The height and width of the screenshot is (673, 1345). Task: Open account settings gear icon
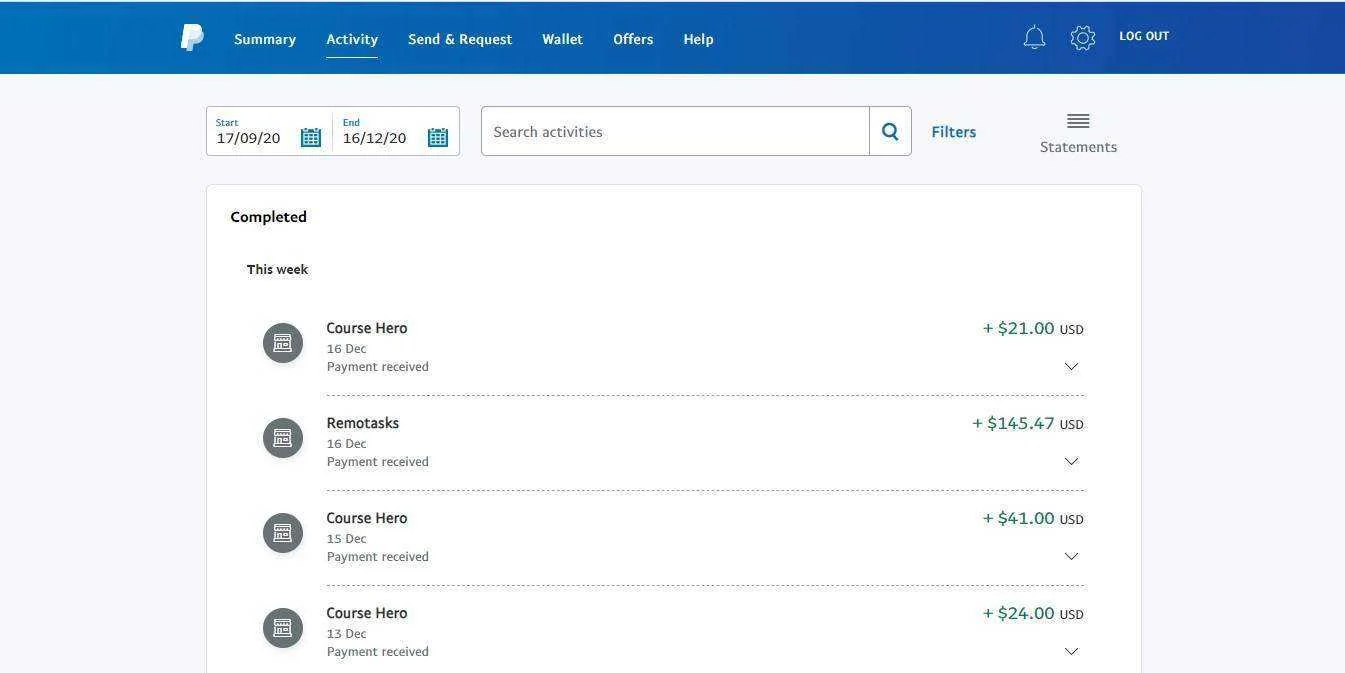[1082, 38]
